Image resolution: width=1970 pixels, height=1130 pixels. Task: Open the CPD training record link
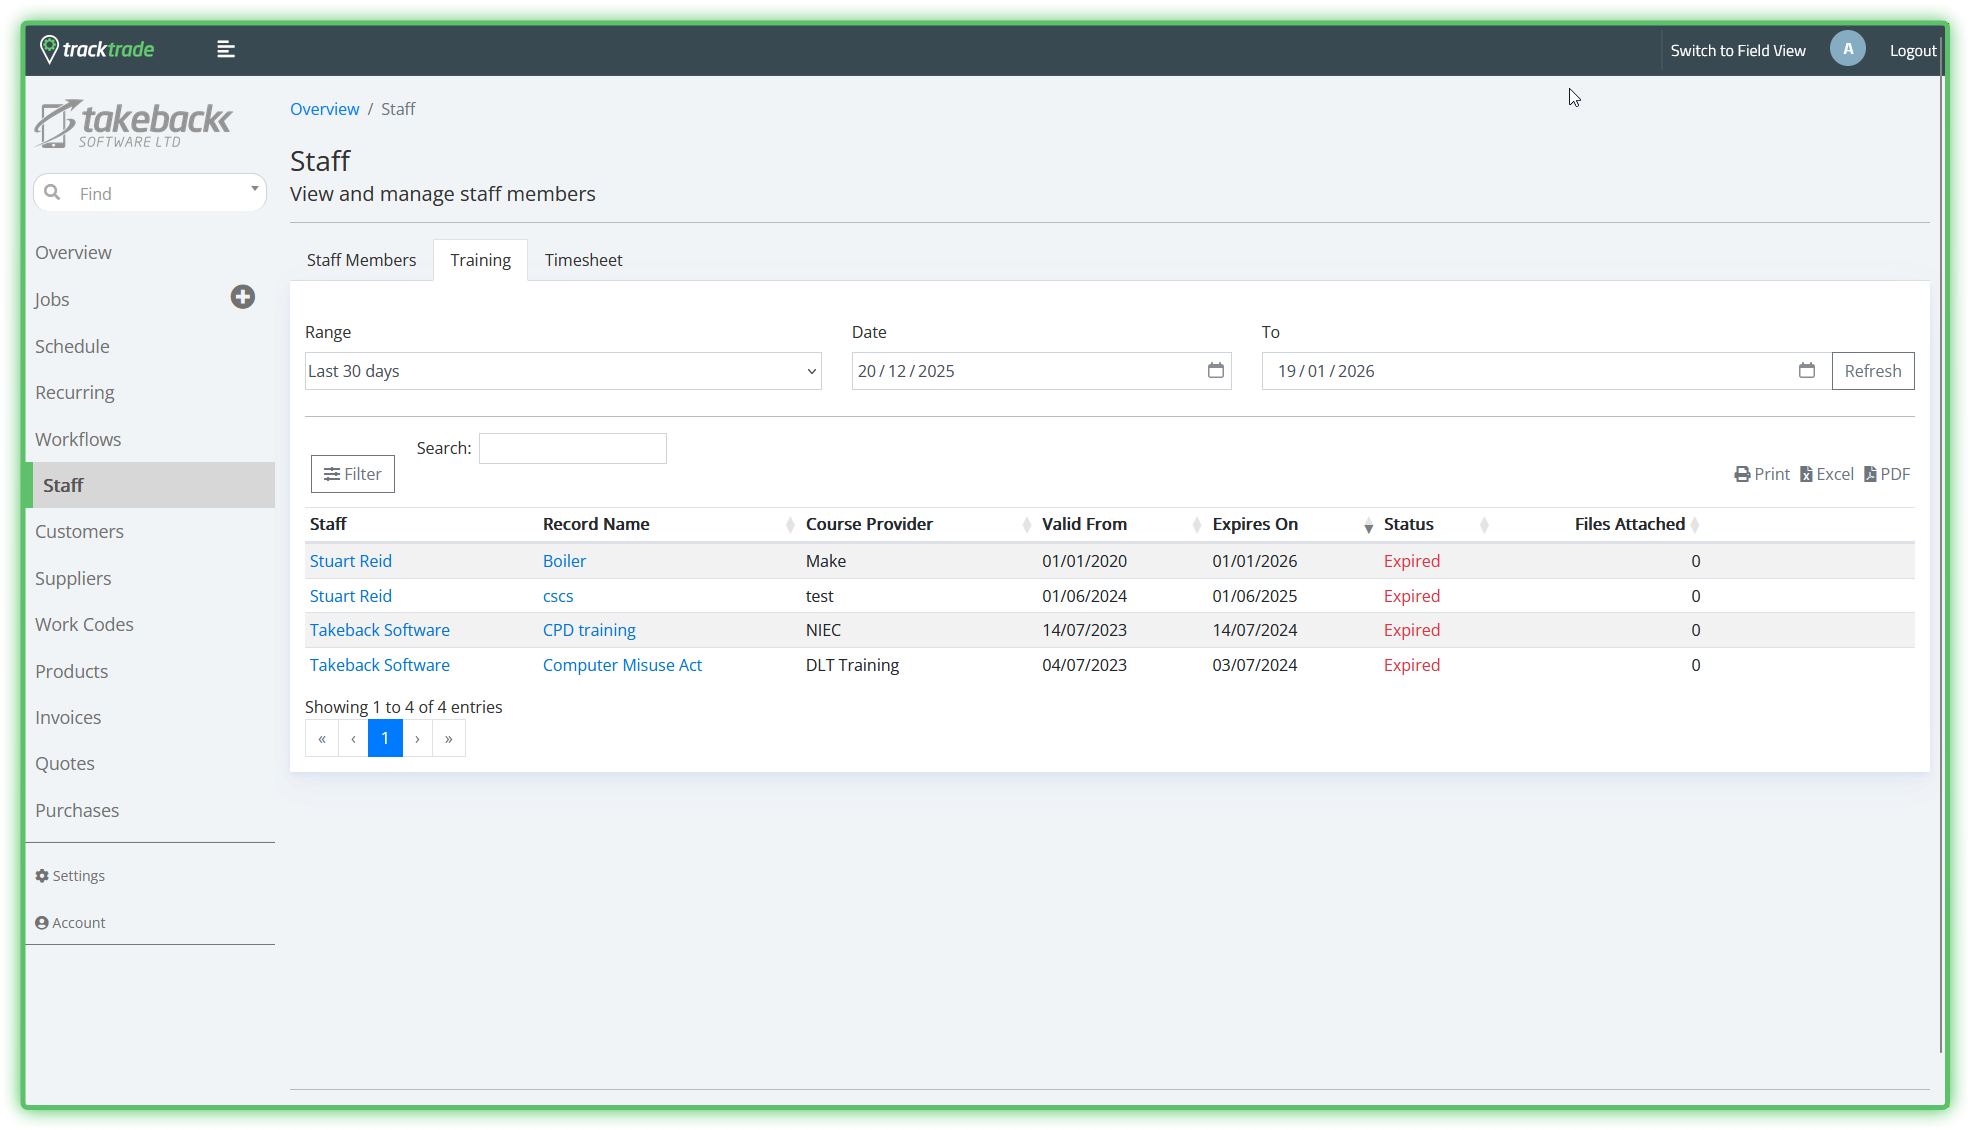pos(589,630)
